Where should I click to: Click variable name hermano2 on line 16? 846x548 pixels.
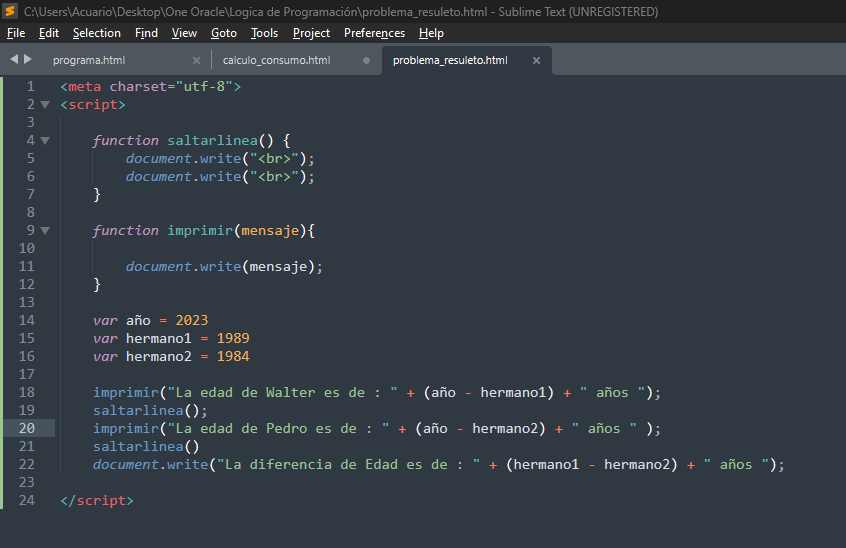click(x=159, y=357)
